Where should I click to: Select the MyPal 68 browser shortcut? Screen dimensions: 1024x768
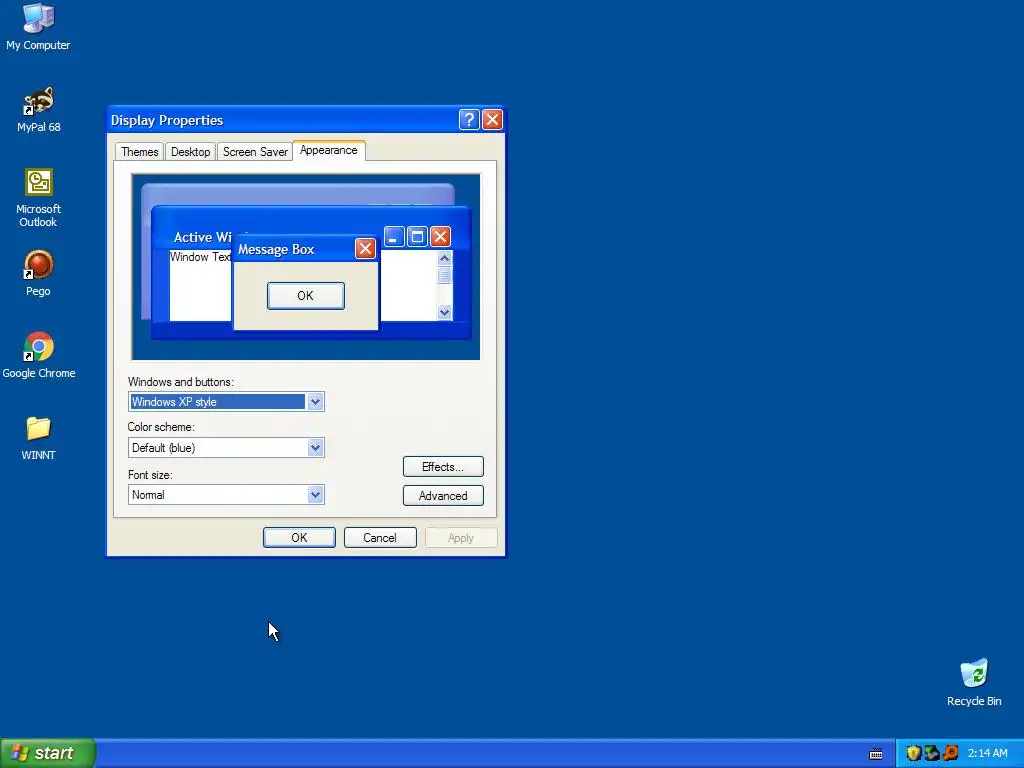39,109
